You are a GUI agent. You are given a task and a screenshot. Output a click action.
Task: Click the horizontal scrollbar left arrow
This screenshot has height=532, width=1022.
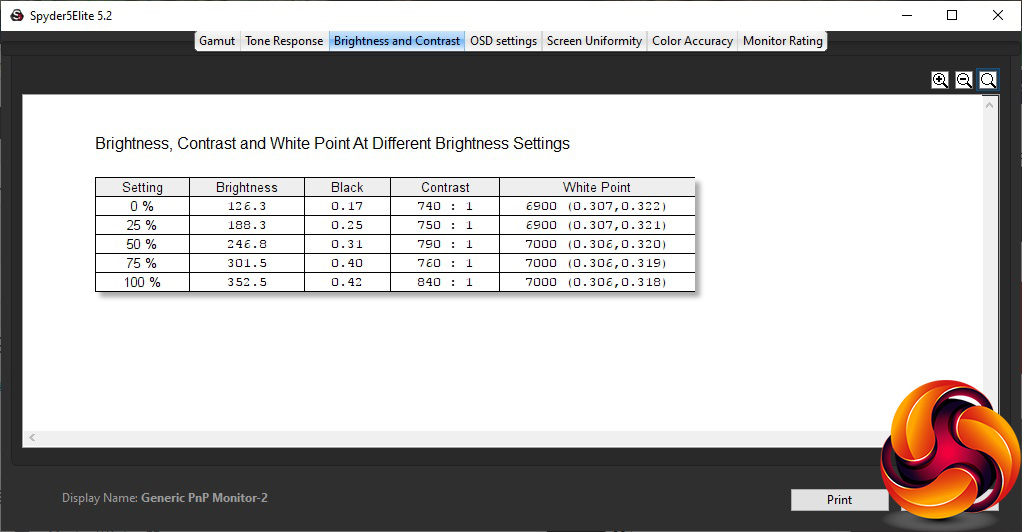[x=32, y=437]
